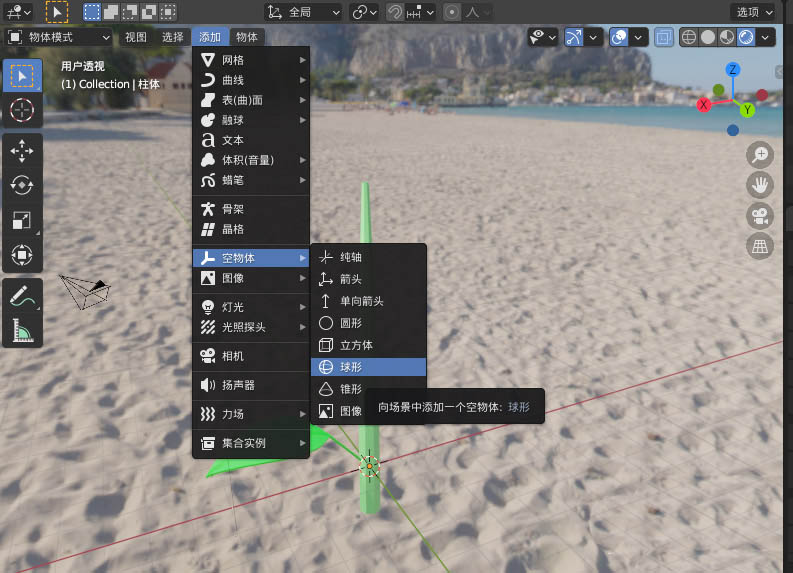The image size is (793, 573).
Task: Choose intersect selection mode icon
Action: [168, 12]
